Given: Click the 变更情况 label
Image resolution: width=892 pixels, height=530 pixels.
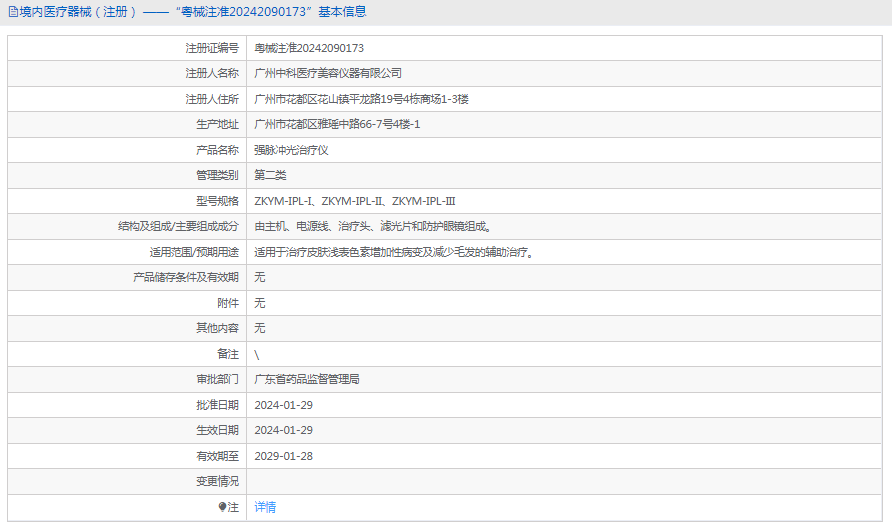Looking at the screenshot, I should (x=217, y=482).
